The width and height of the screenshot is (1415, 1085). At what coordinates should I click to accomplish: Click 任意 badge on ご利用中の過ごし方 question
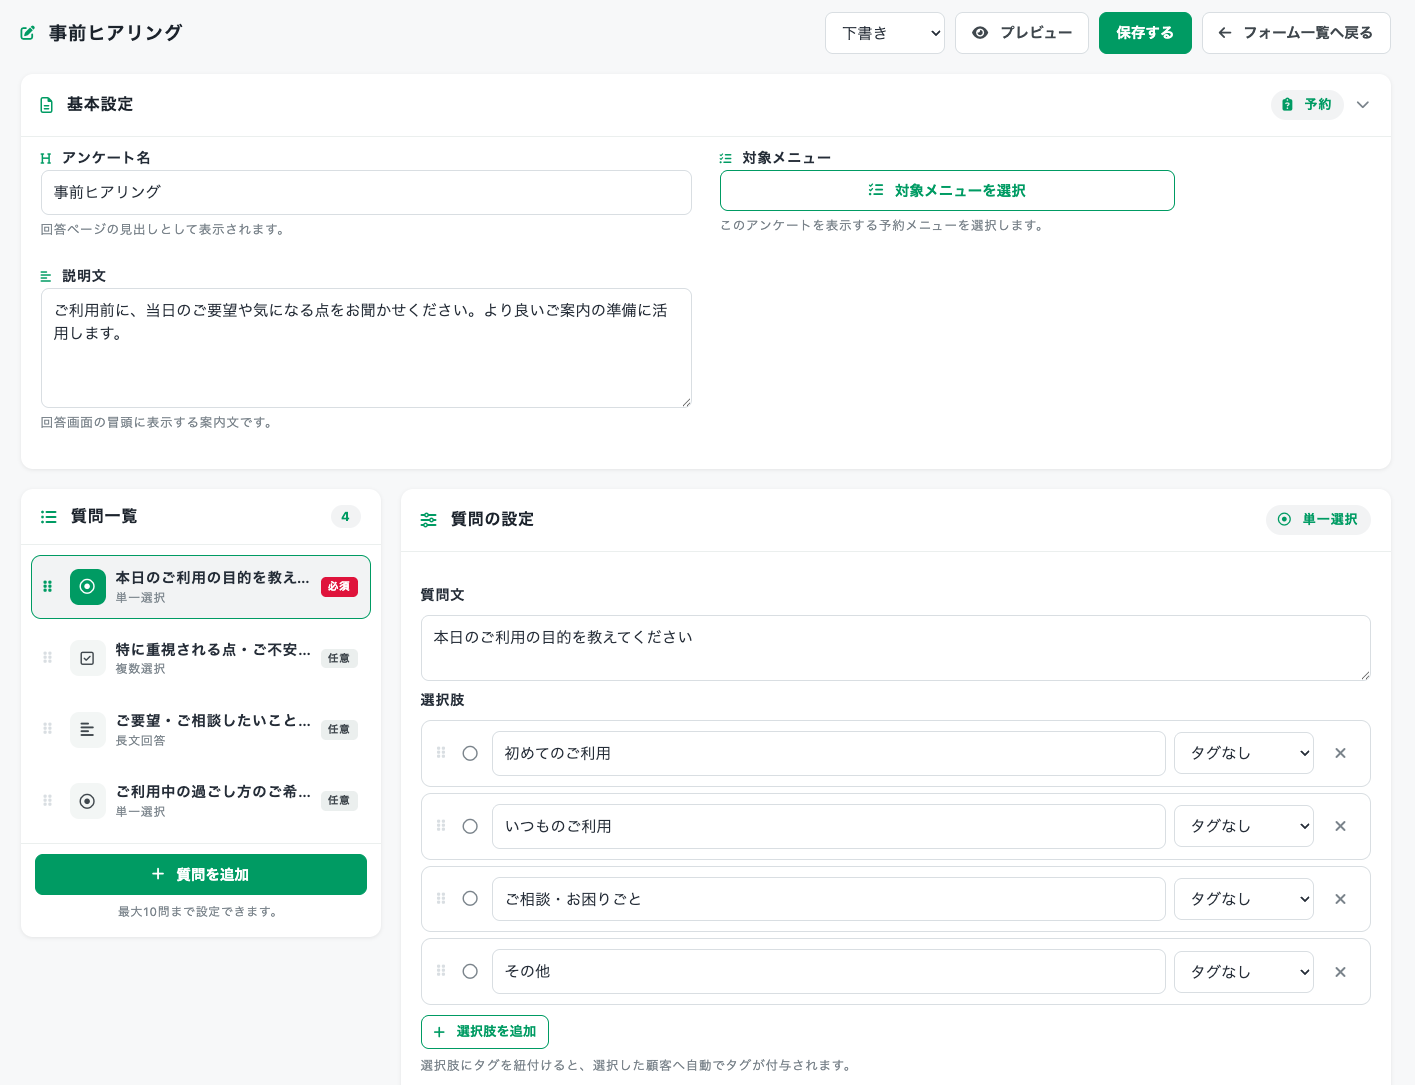tap(339, 800)
